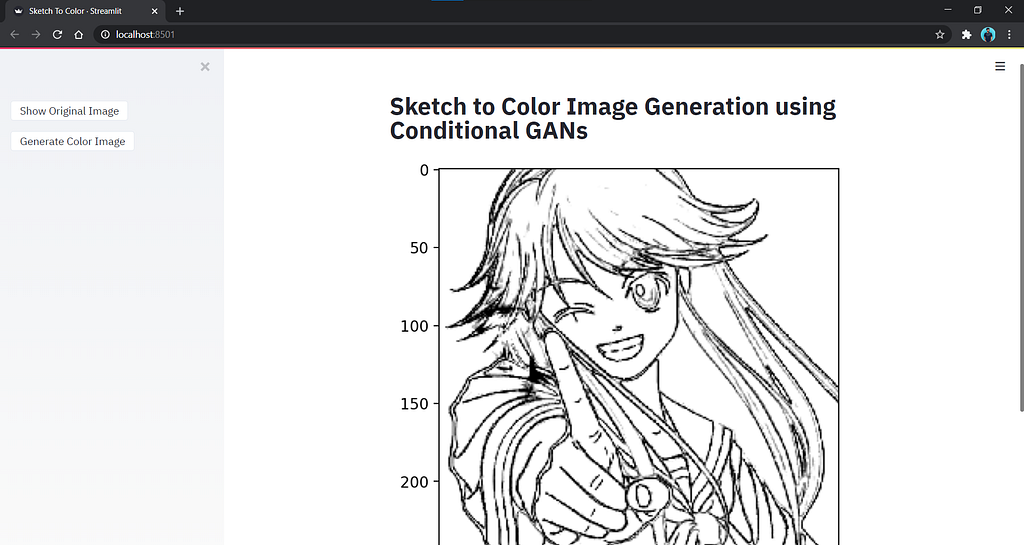Click the y-axis label 200
1024x545 pixels.
415,482
